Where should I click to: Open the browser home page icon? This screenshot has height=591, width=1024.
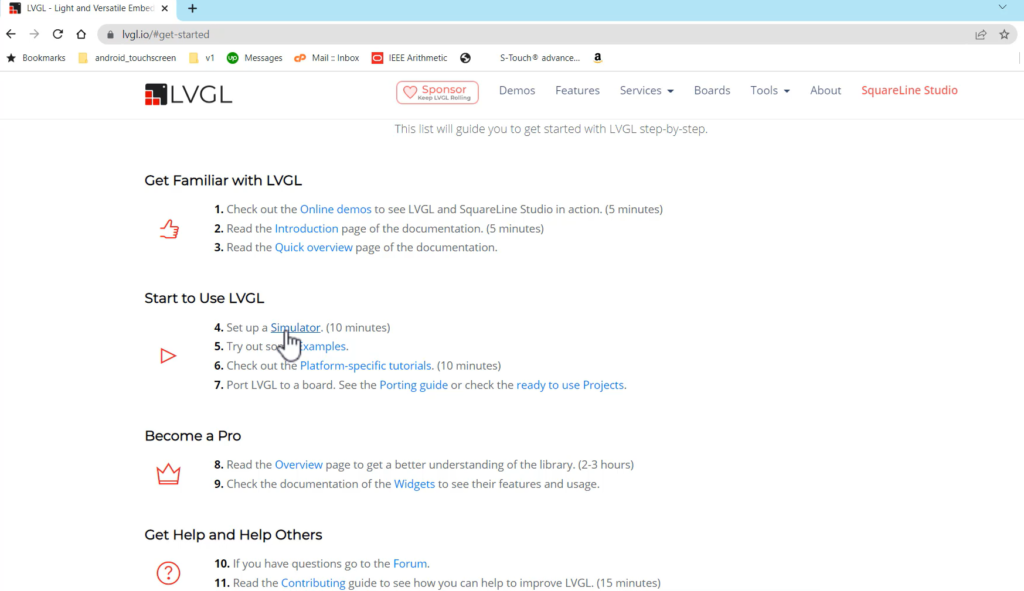(81, 34)
